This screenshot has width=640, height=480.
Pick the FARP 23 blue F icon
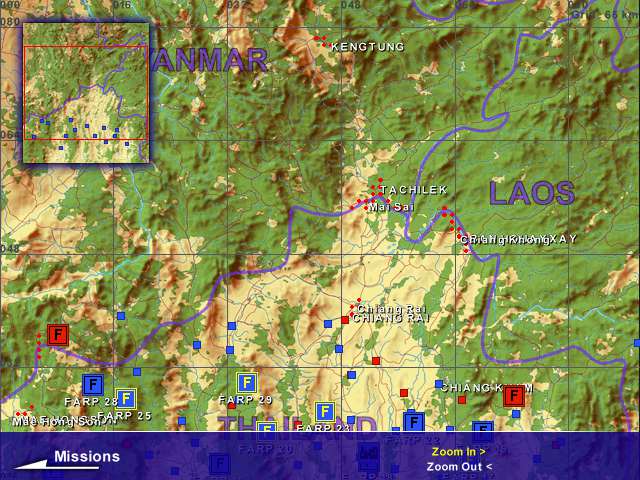[x=324, y=412]
